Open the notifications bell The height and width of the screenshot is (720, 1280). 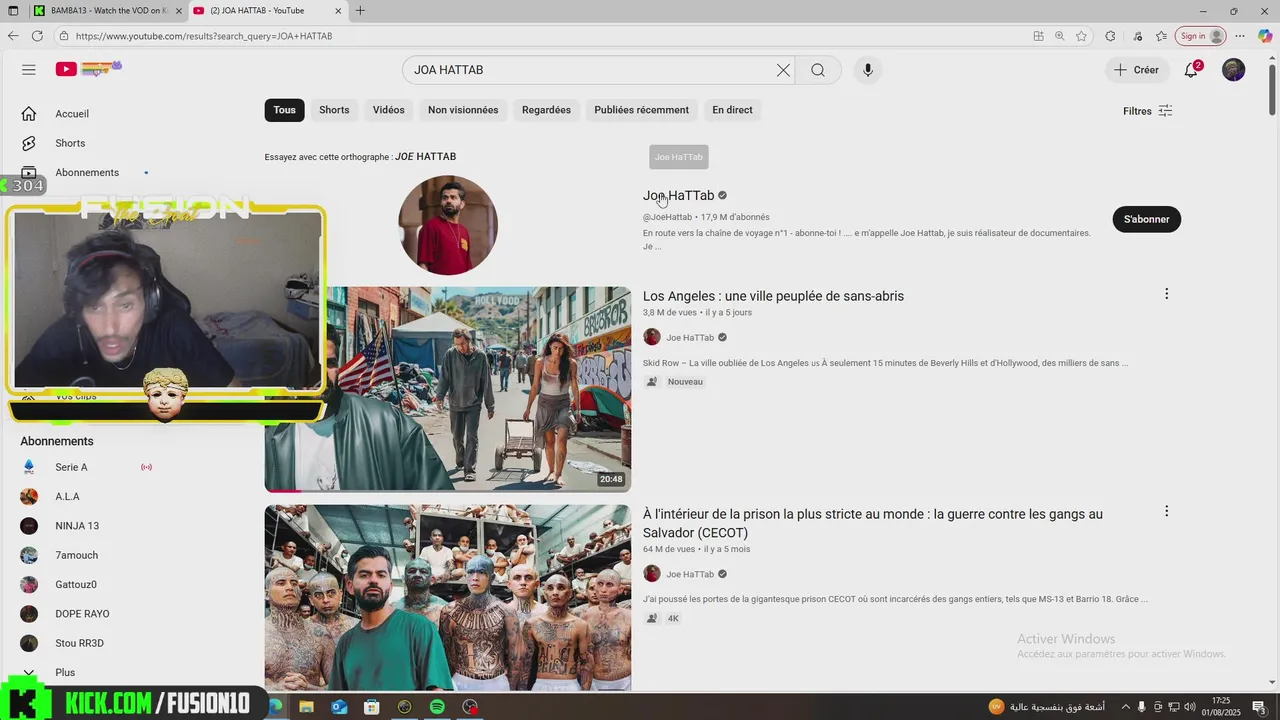tap(1191, 69)
